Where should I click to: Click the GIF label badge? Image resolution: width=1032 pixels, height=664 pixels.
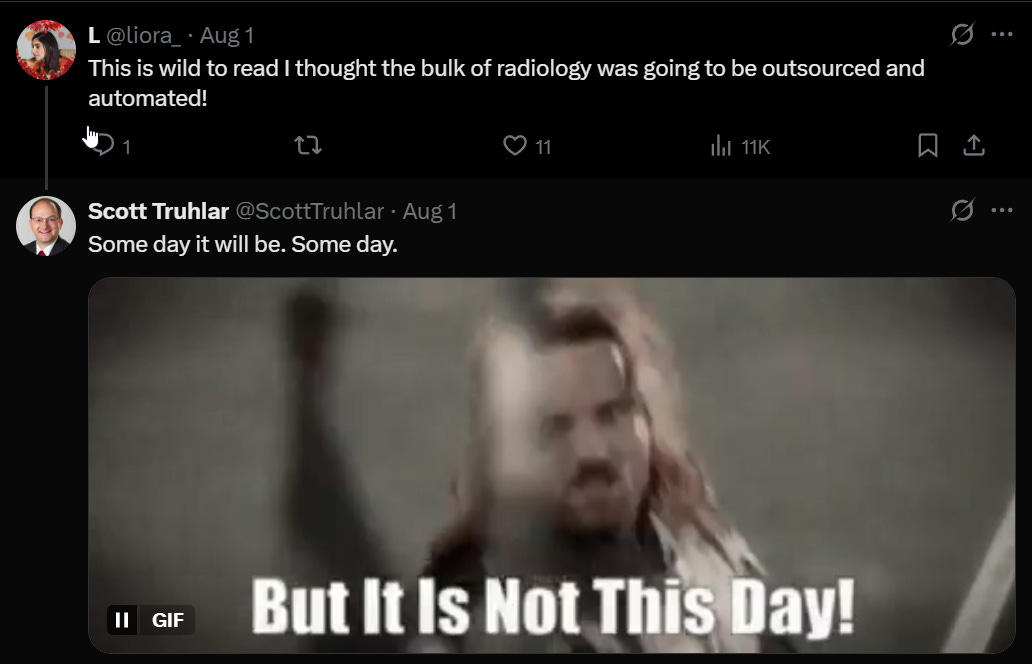(x=167, y=620)
